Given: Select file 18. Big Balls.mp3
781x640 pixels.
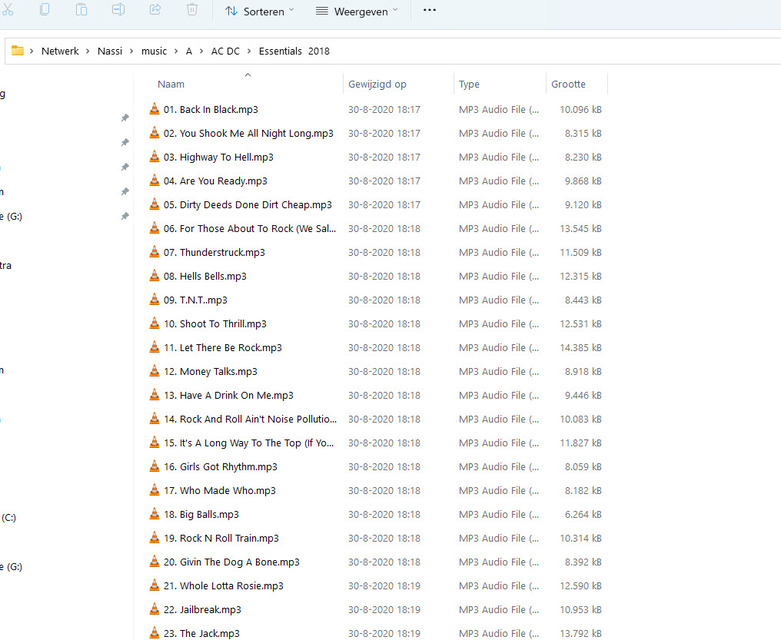Looking at the screenshot, I should (x=201, y=514).
